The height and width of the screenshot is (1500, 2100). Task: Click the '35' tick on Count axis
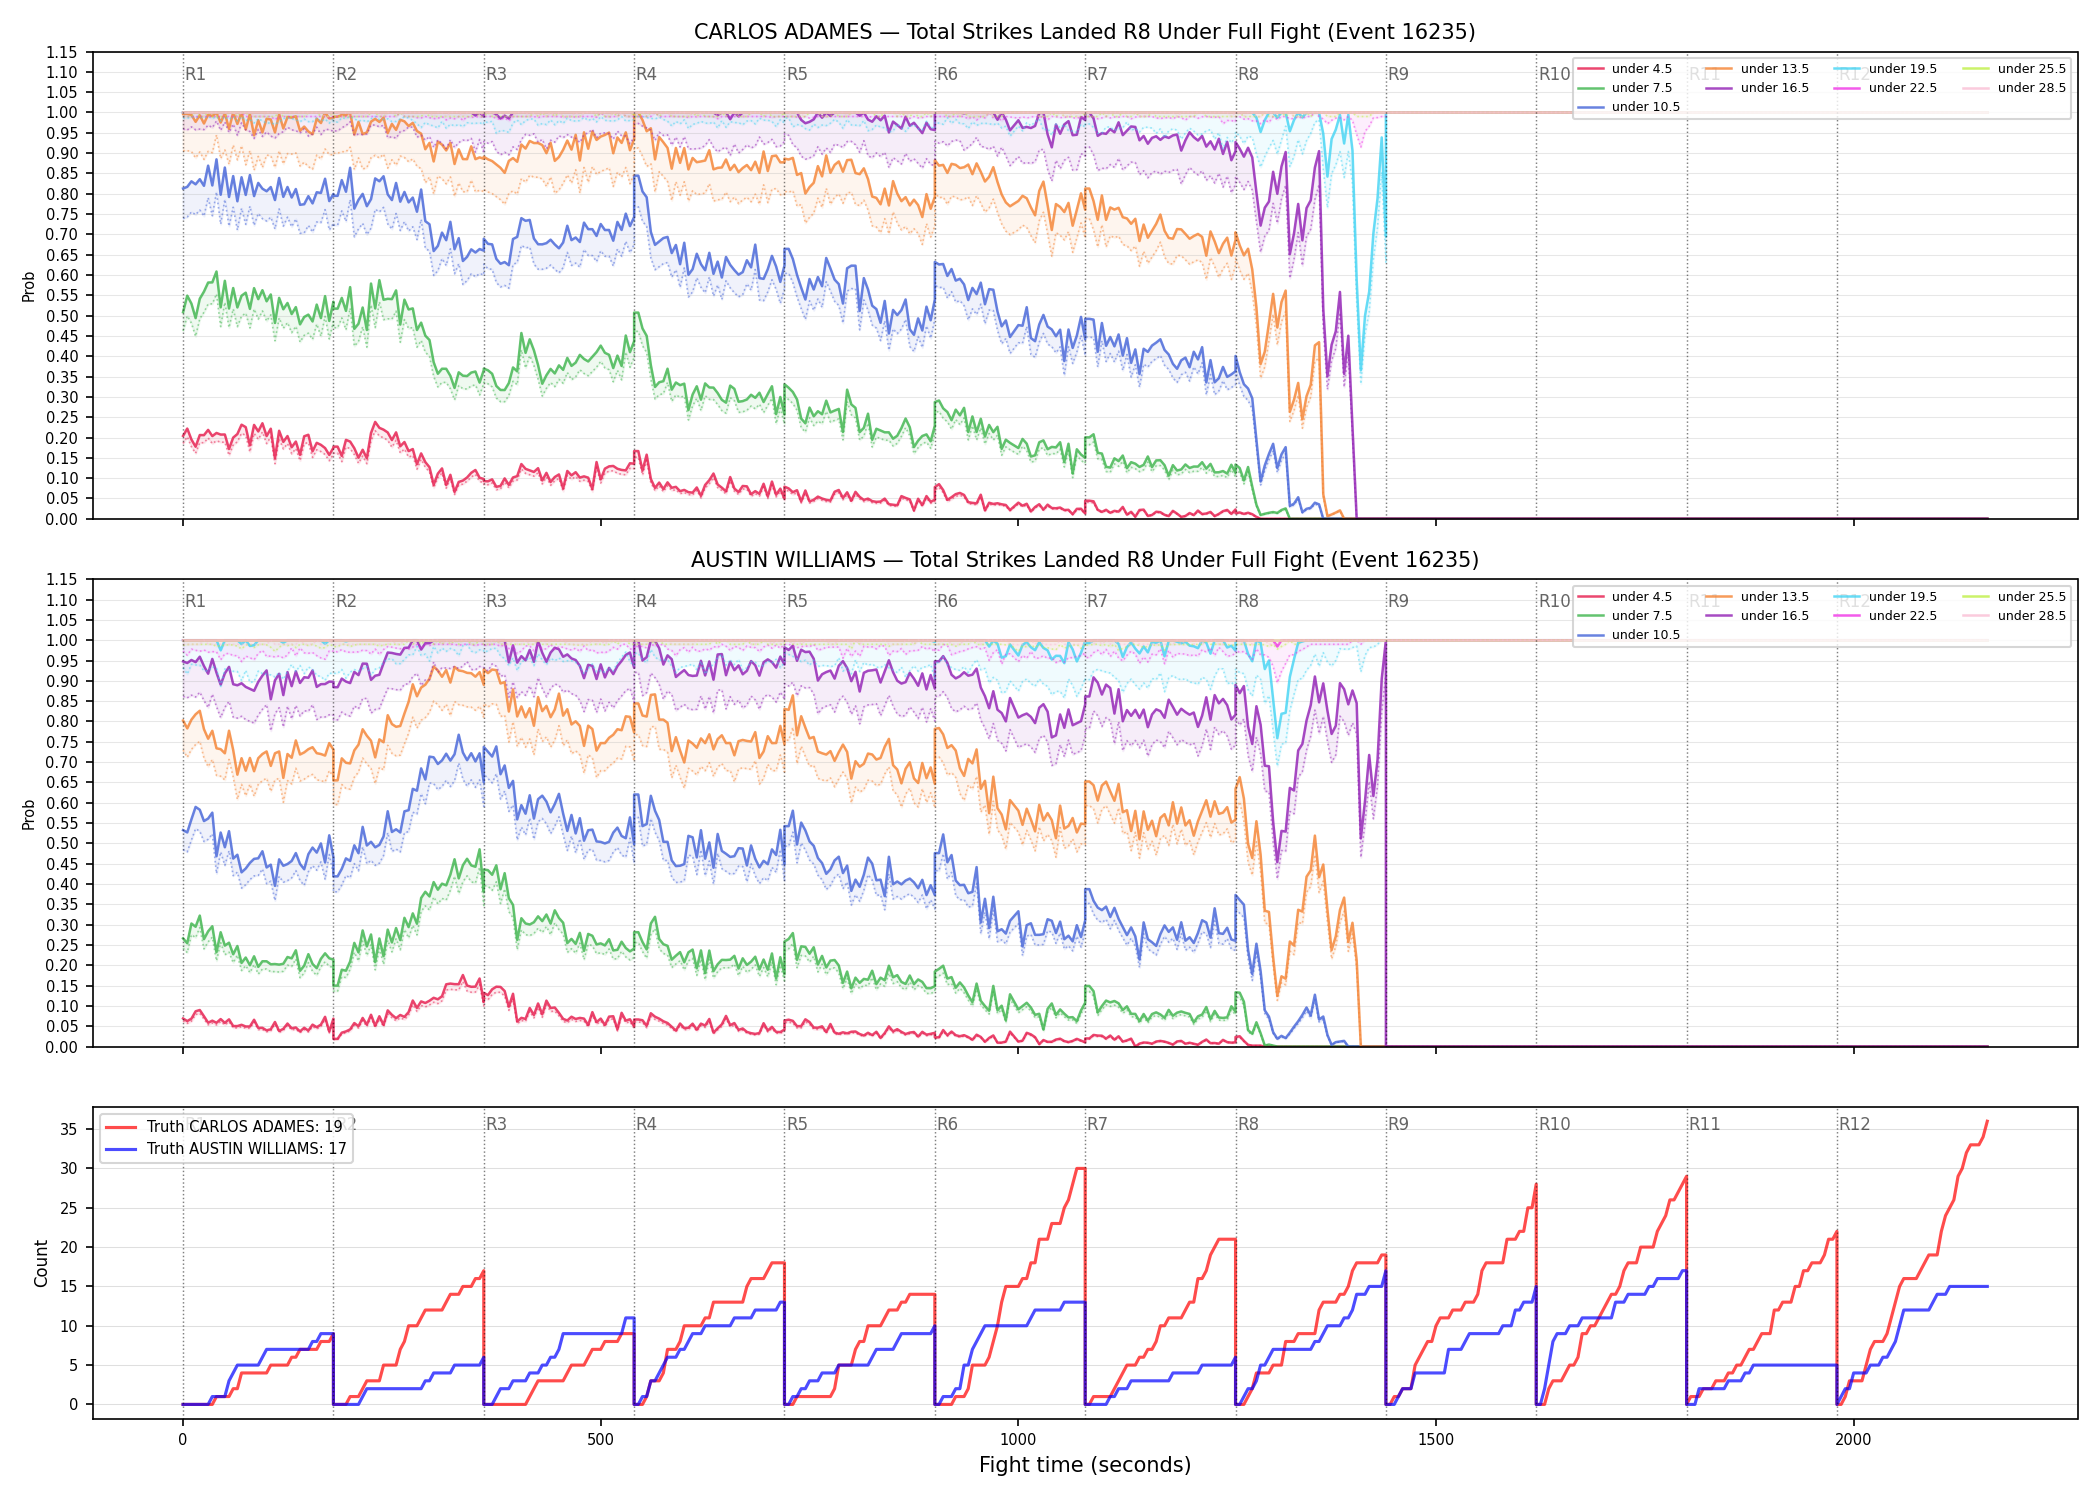[69, 1129]
